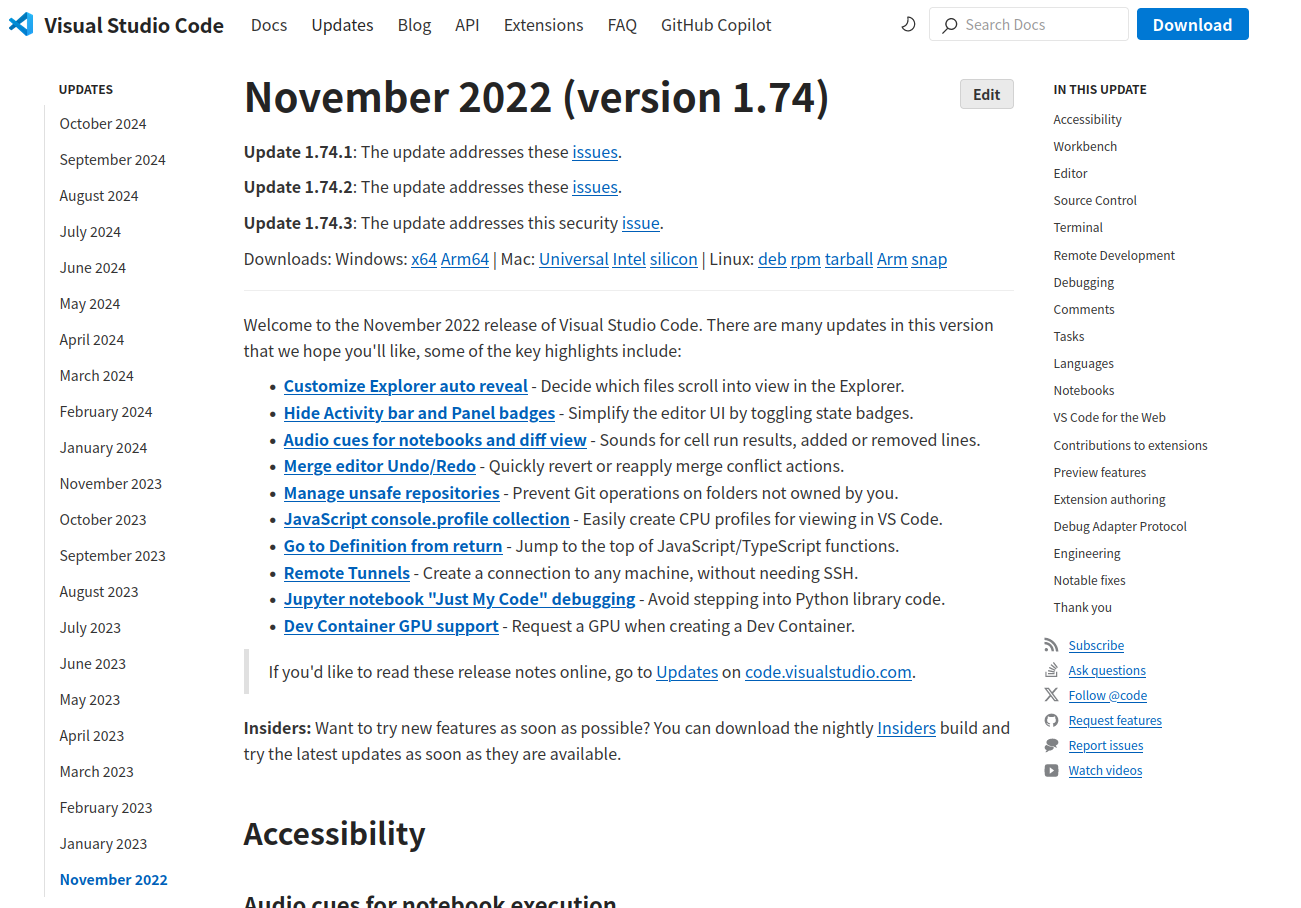Jump to Thank you section link
1301x908 pixels.
(x=1082, y=607)
